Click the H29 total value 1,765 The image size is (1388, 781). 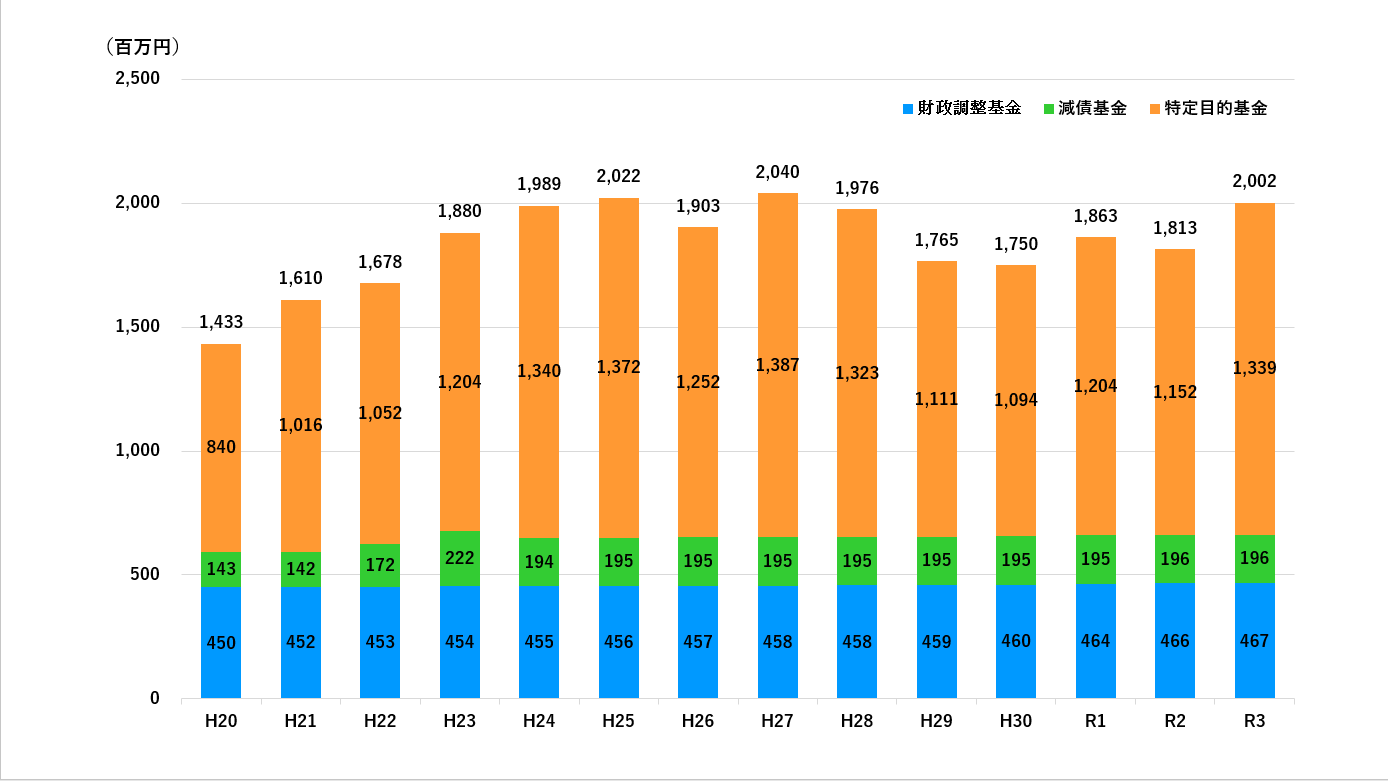pos(937,240)
